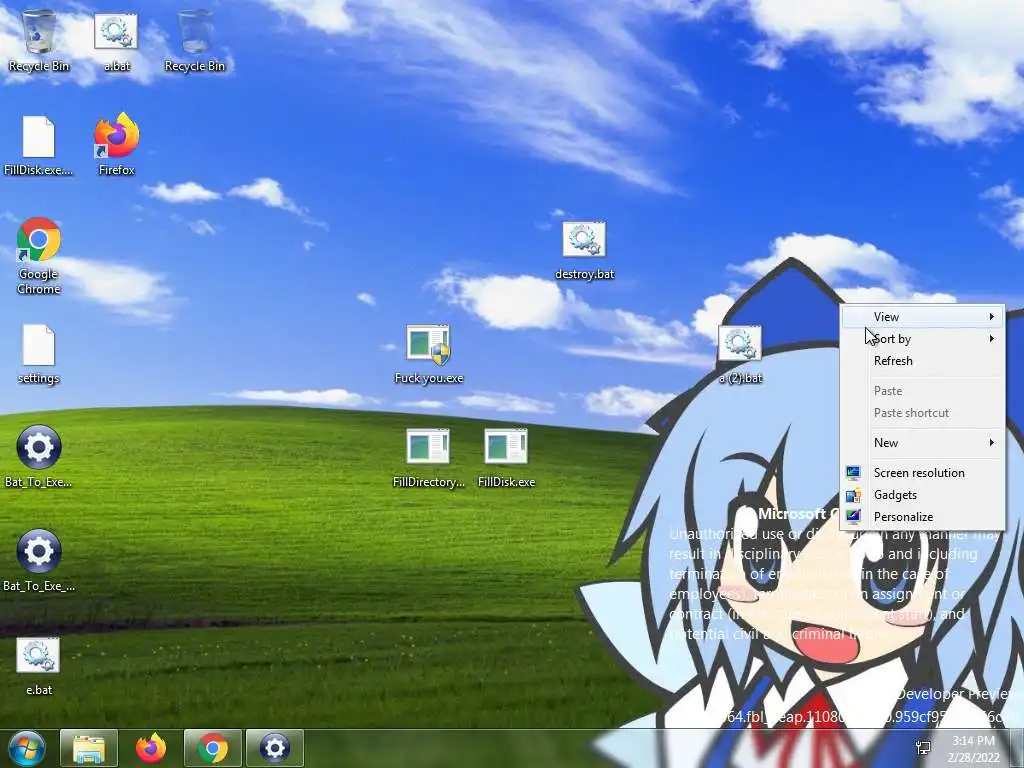Expand the arrow beside New

(x=991, y=443)
